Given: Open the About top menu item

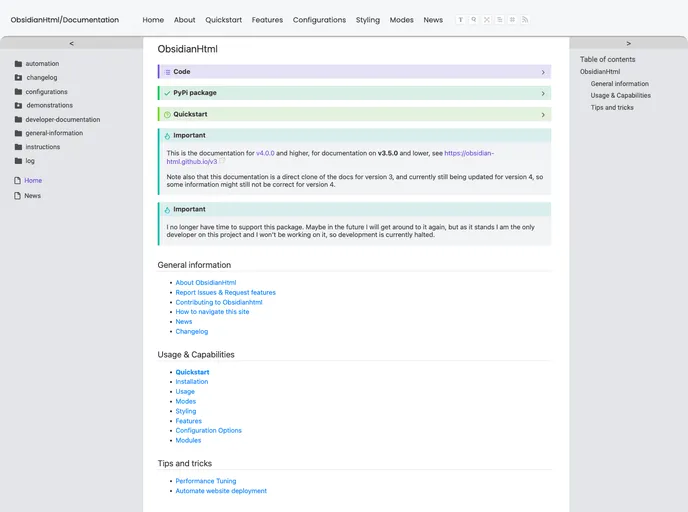Looking at the screenshot, I should [x=184, y=20].
